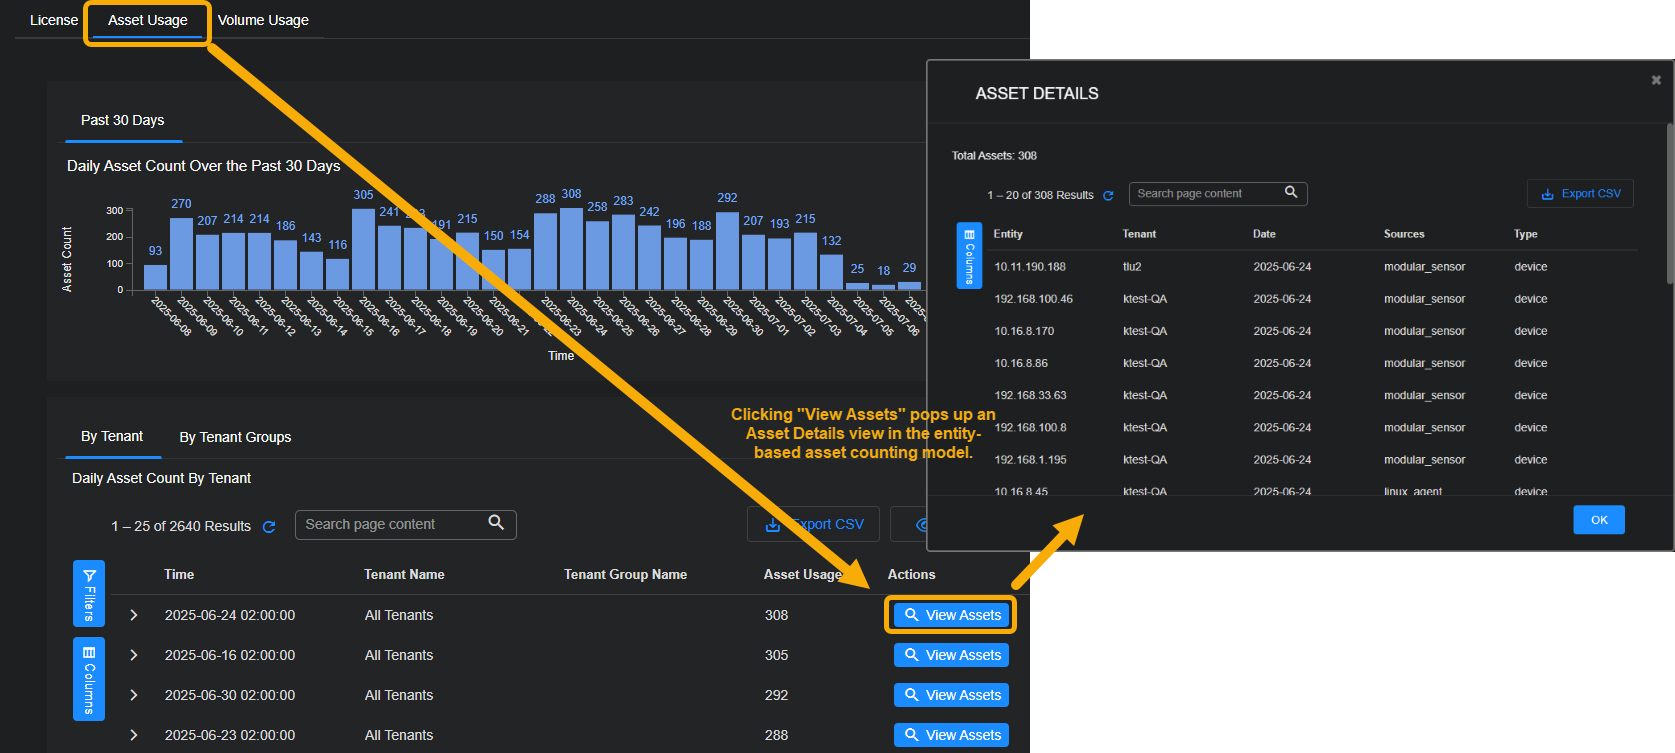Click magnifier icon in tenant search box

[496, 523]
